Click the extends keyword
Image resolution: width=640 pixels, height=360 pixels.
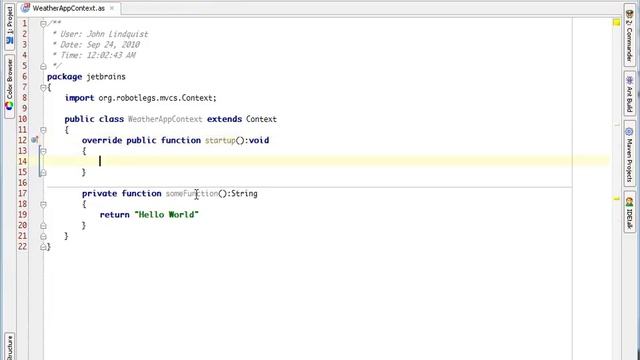click(224, 119)
